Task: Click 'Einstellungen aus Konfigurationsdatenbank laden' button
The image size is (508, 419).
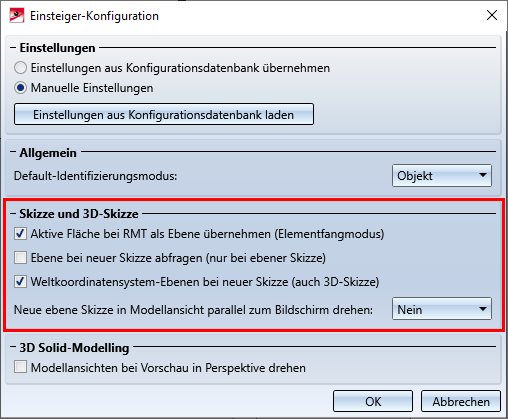Action: pyautogui.click(x=164, y=114)
